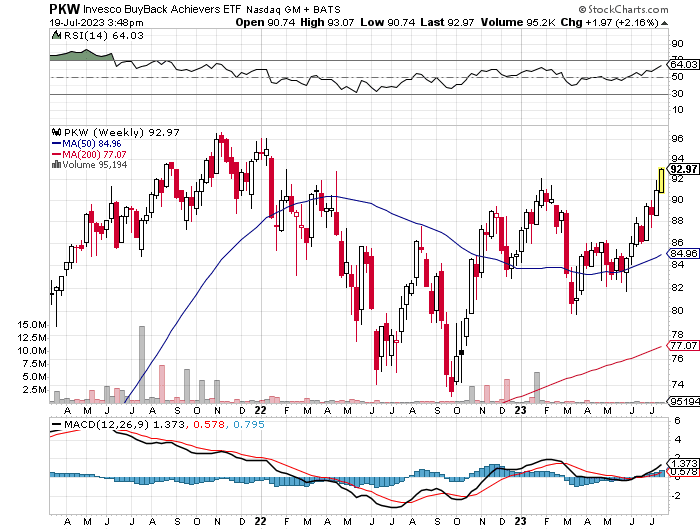This screenshot has width=700, height=530.
Task: Click the Open 90.74 value in header
Action: point(265,22)
